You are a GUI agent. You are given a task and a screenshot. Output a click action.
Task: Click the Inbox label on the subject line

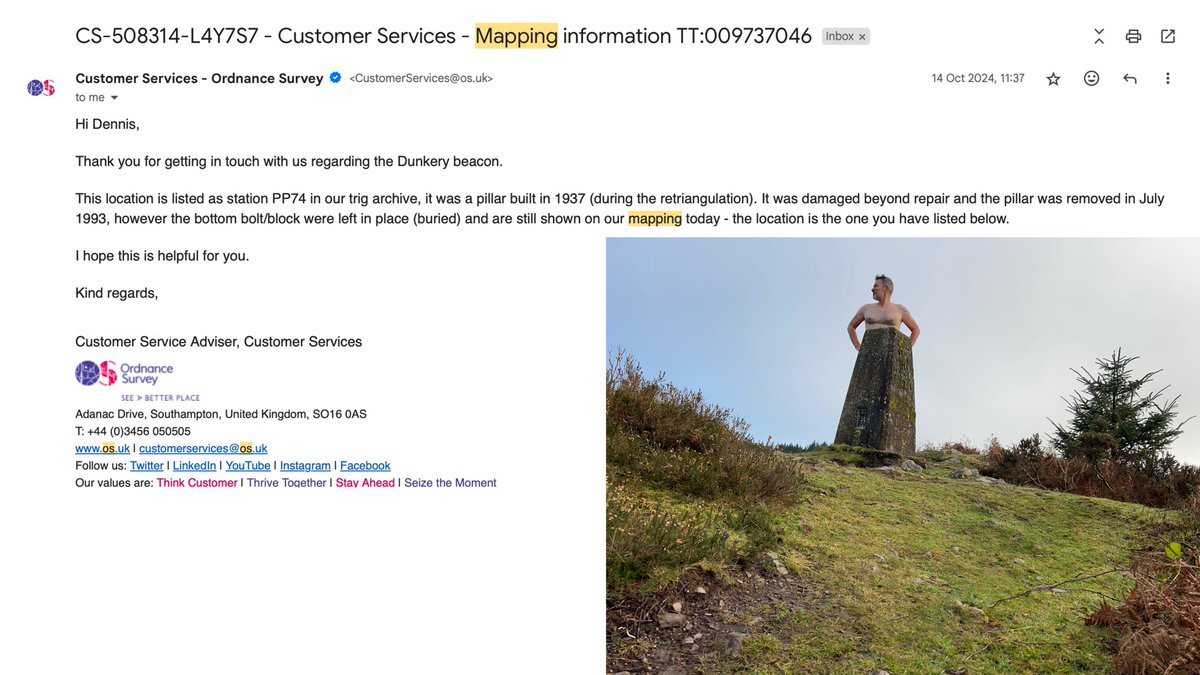click(841, 35)
